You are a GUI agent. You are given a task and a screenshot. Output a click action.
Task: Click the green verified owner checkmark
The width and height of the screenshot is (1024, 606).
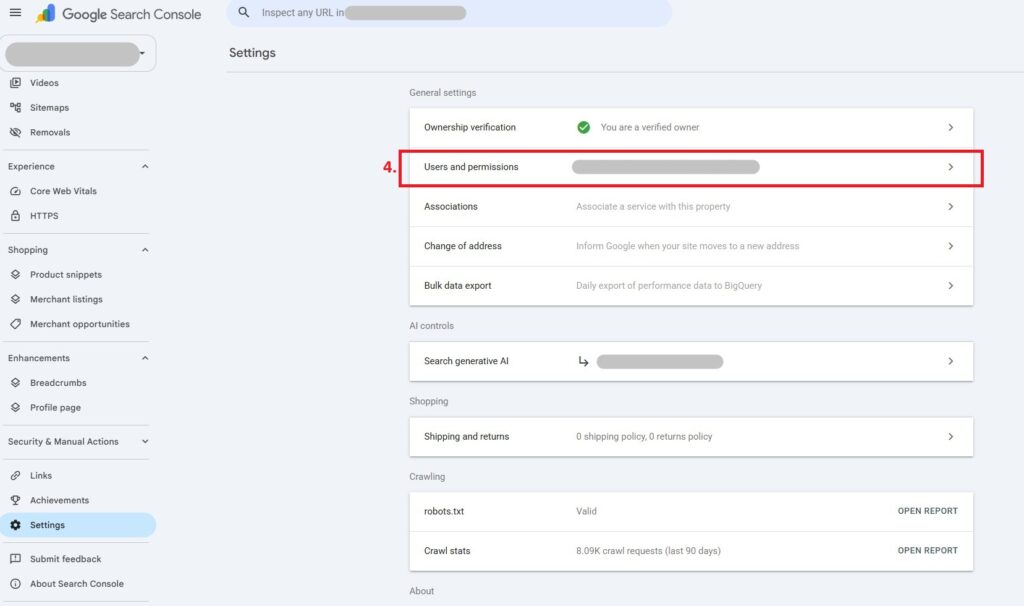(x=584, y=127)
